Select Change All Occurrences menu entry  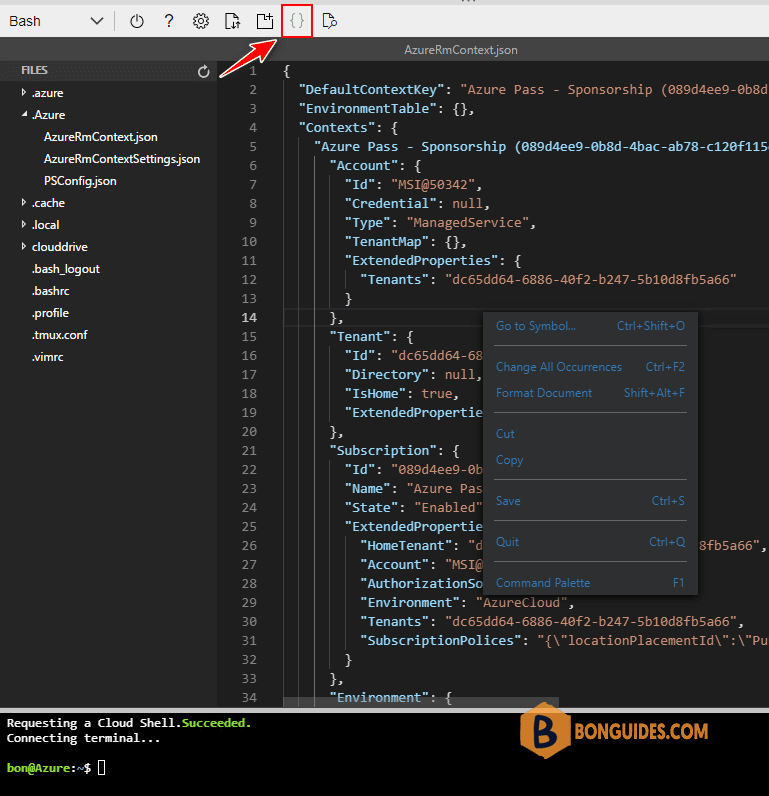(x=590, y=367)
